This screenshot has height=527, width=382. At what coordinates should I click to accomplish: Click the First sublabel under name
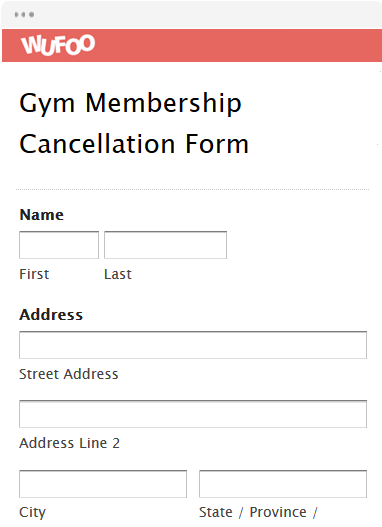click(x=34, y=274)
